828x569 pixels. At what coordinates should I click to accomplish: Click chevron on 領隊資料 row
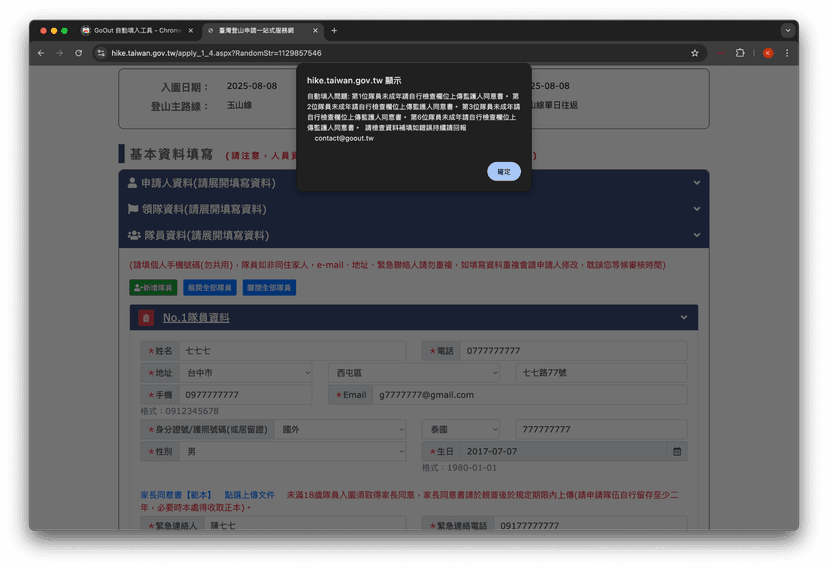[697, 209]
